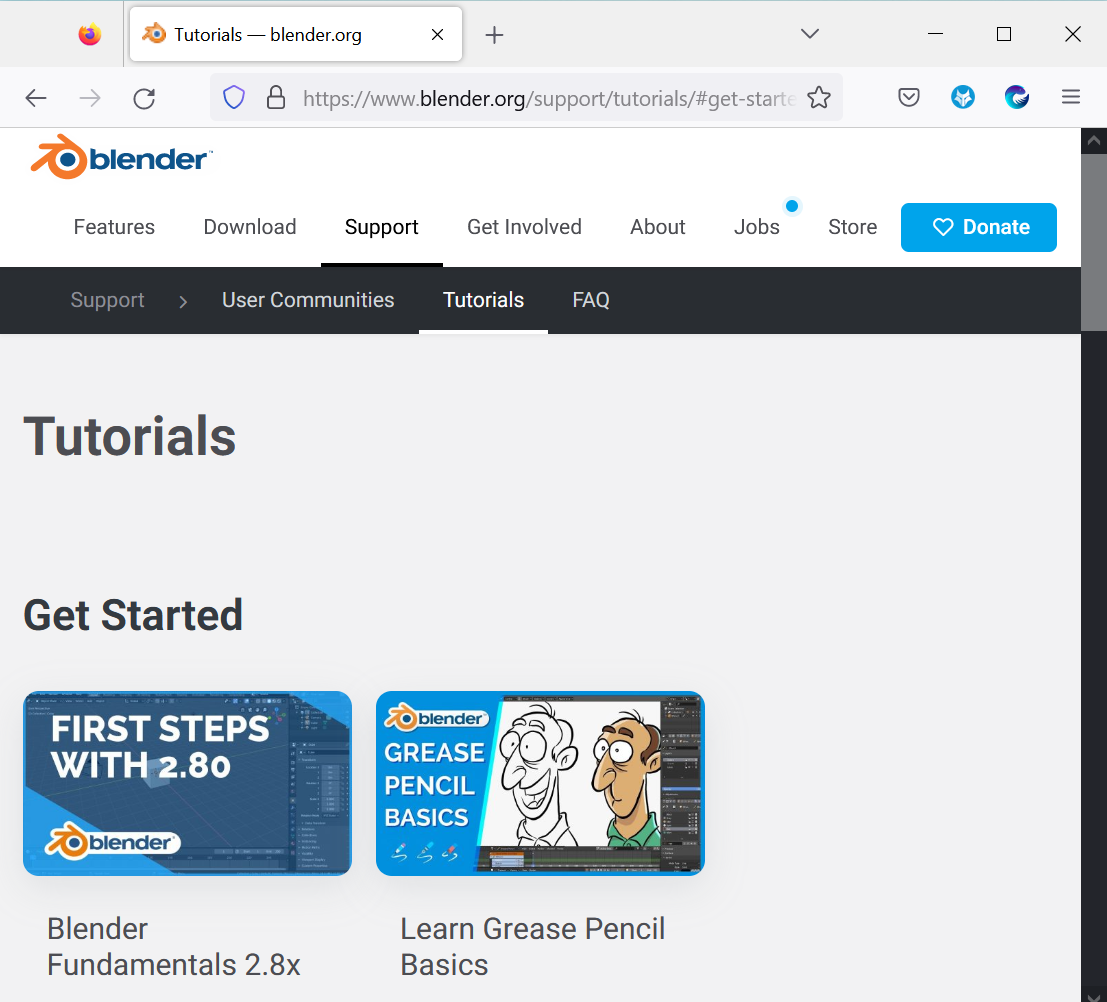
Task: Open the tracking protection shield
Action: click(x=233, y=97)
